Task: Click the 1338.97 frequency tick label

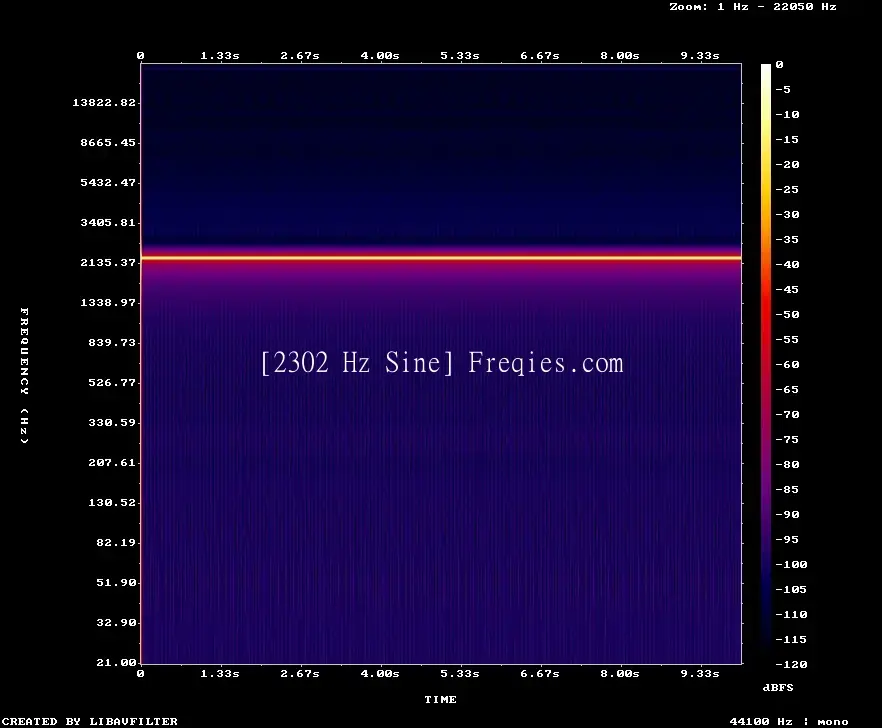Action: [108, 302]
